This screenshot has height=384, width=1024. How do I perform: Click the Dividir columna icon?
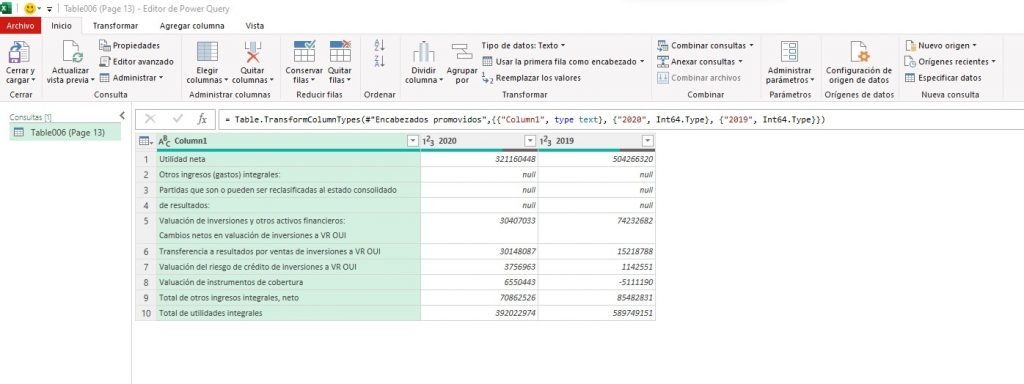point(423,52)
